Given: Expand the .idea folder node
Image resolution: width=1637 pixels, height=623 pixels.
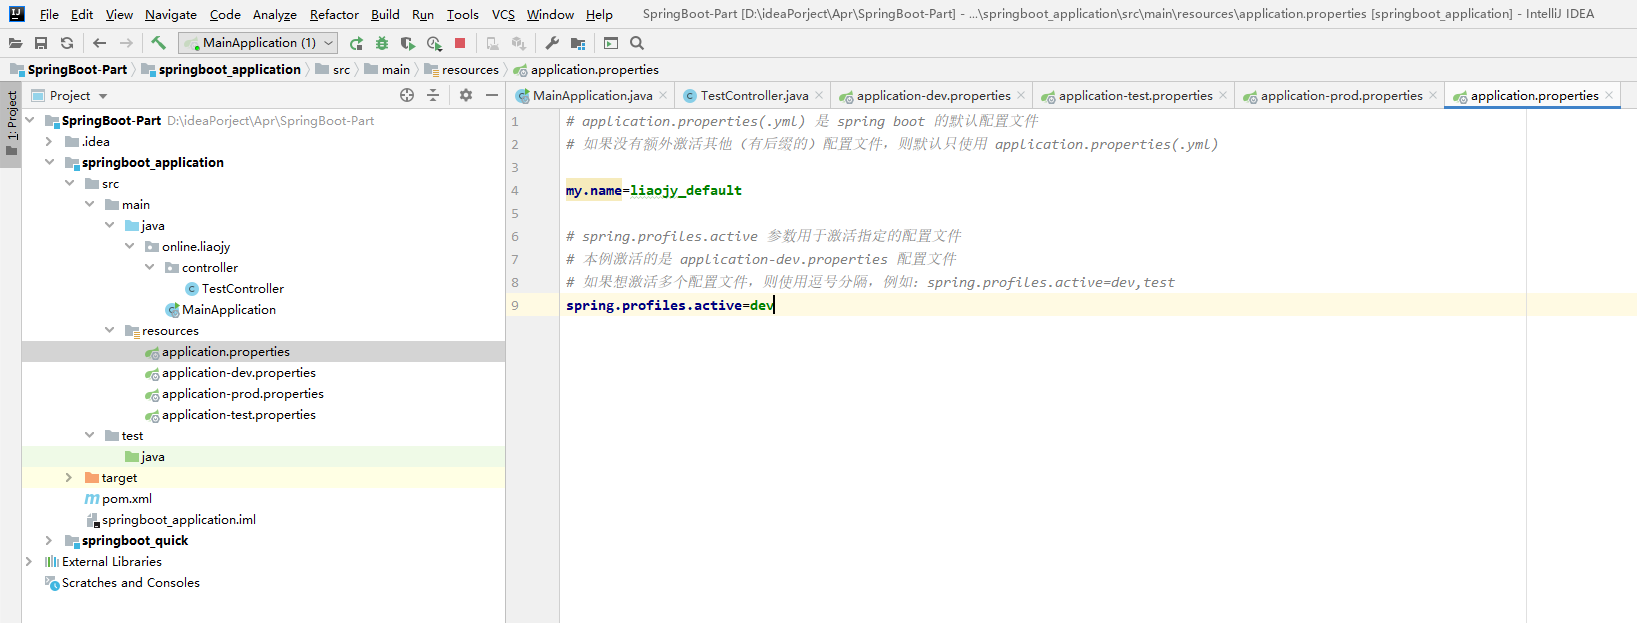Looking at the screenshot, I should (x=49, y=141).
